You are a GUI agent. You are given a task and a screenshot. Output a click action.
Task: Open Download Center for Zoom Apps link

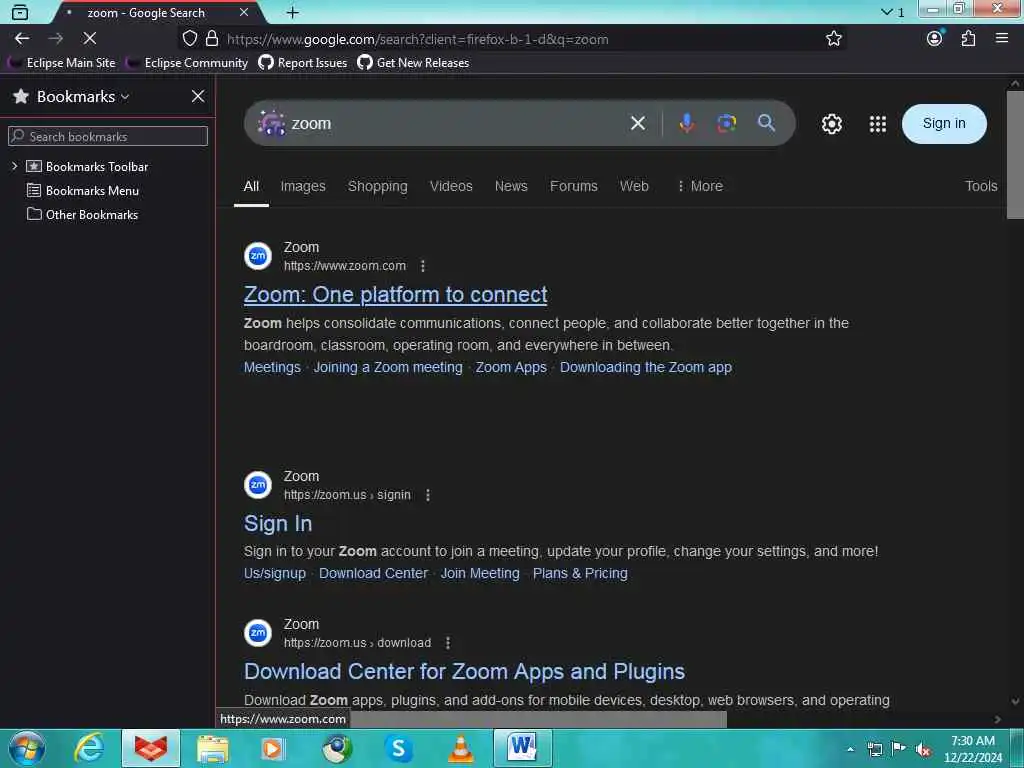coord(464,671)
